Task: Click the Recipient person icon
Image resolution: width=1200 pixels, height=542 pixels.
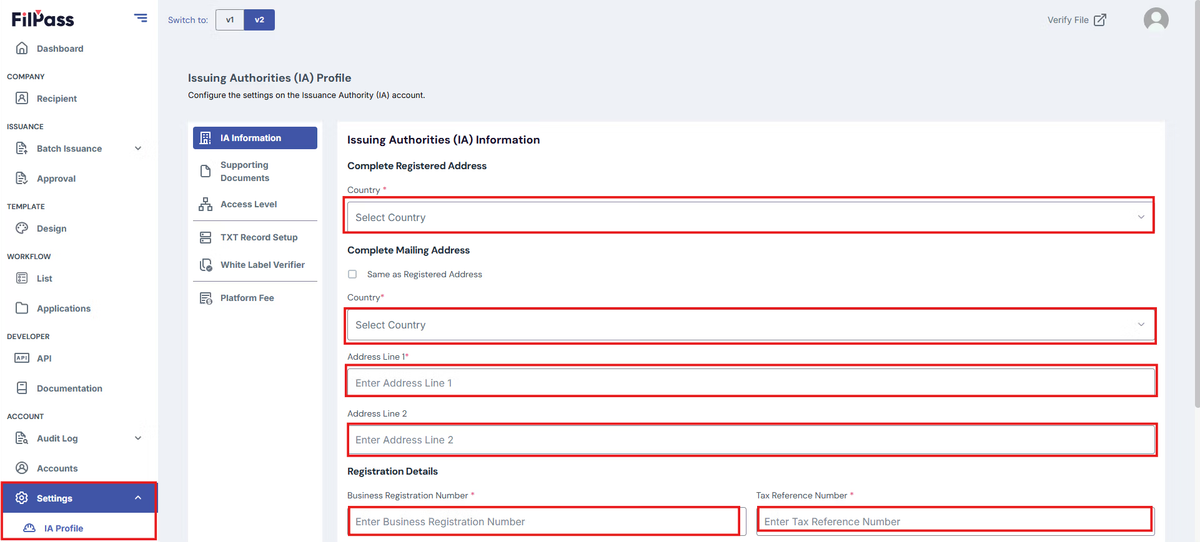Action: (x=22, y=98)
